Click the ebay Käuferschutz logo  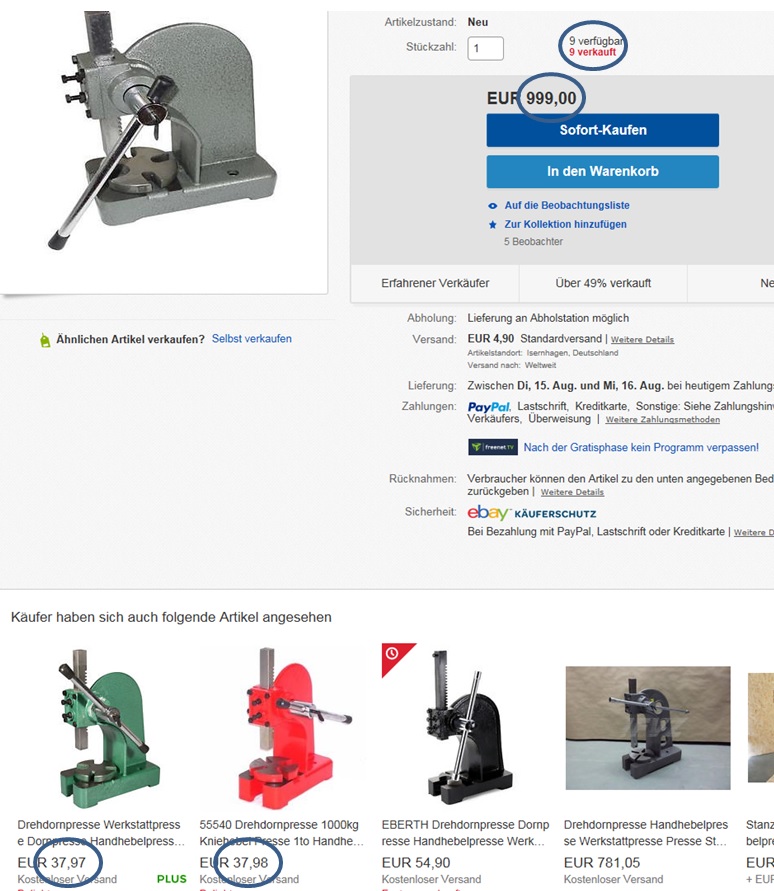pyautogui.click(x=532, y=513)
